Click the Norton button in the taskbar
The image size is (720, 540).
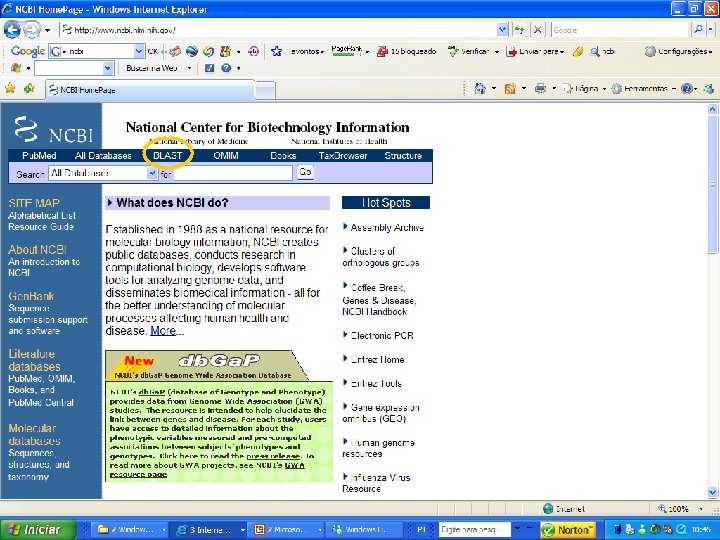pos(568,530)
